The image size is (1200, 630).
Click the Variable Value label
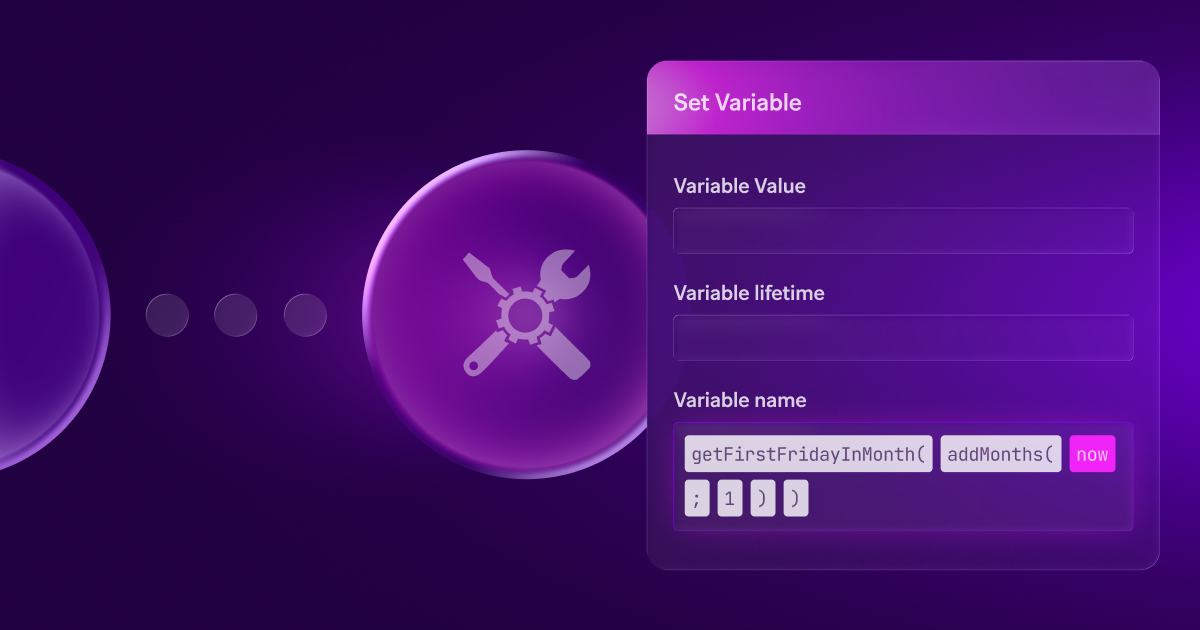[x=739, y=186]
